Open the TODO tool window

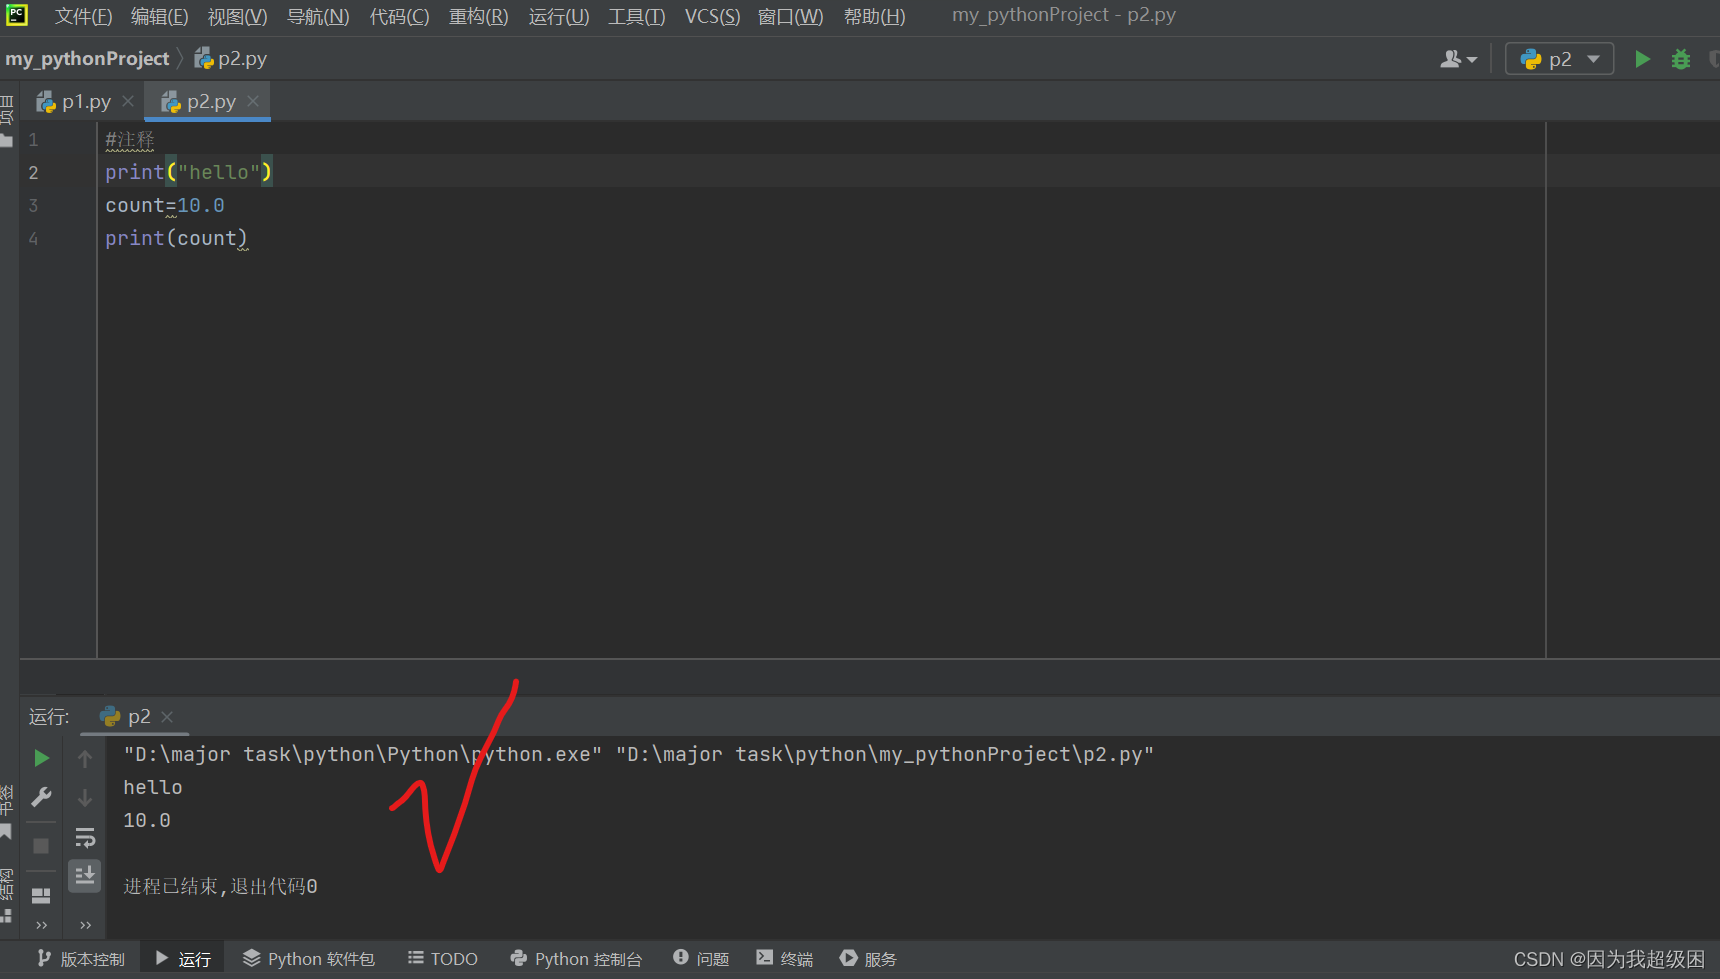442,958
